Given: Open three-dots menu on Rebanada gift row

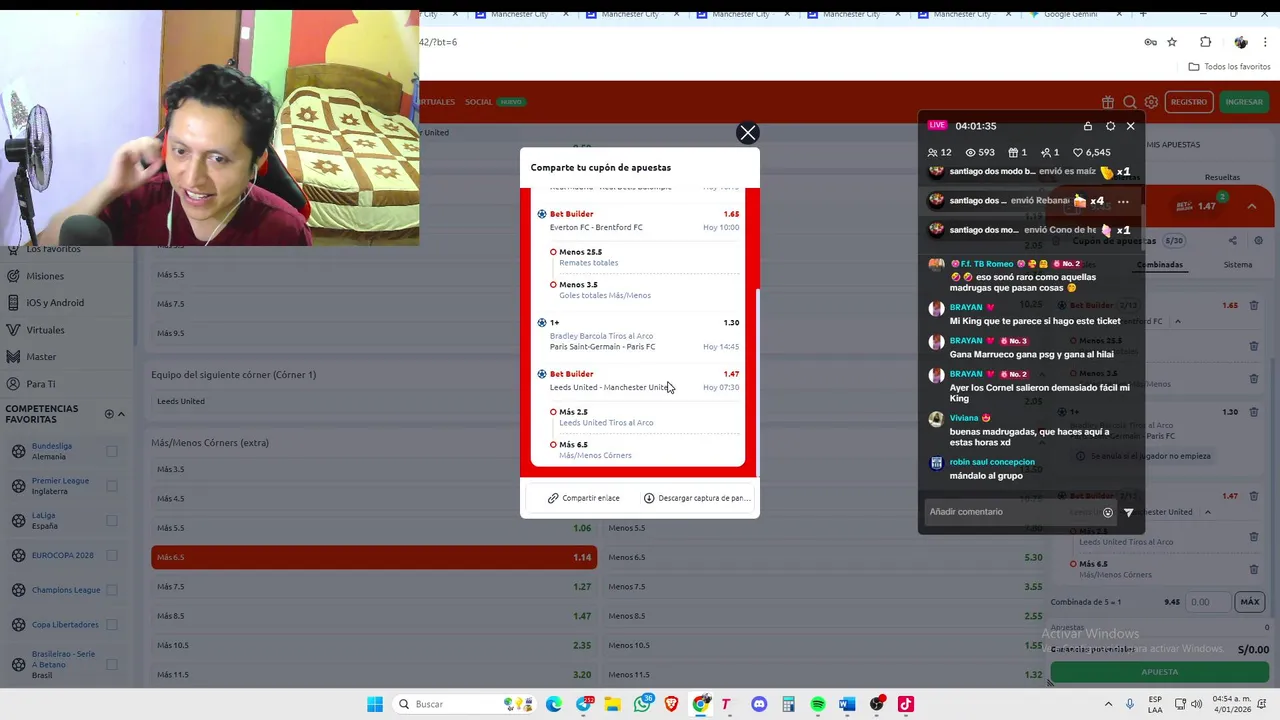Looking at the screenshot, I should [1123, 201].
